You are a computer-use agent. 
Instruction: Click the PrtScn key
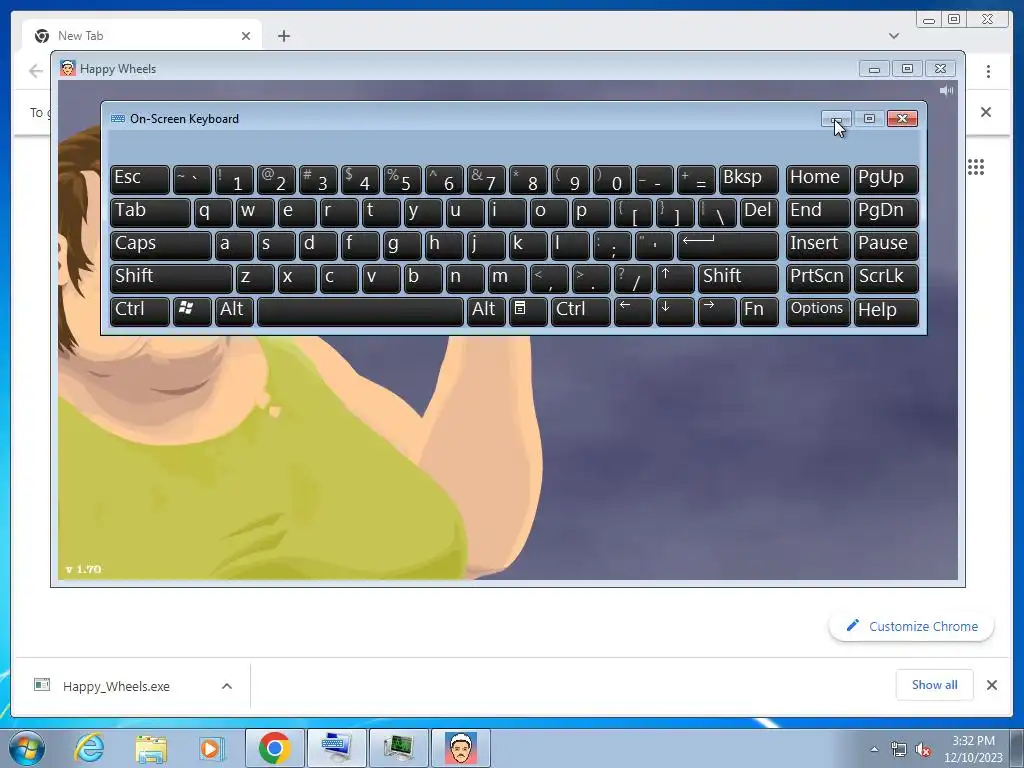[818, 278]
